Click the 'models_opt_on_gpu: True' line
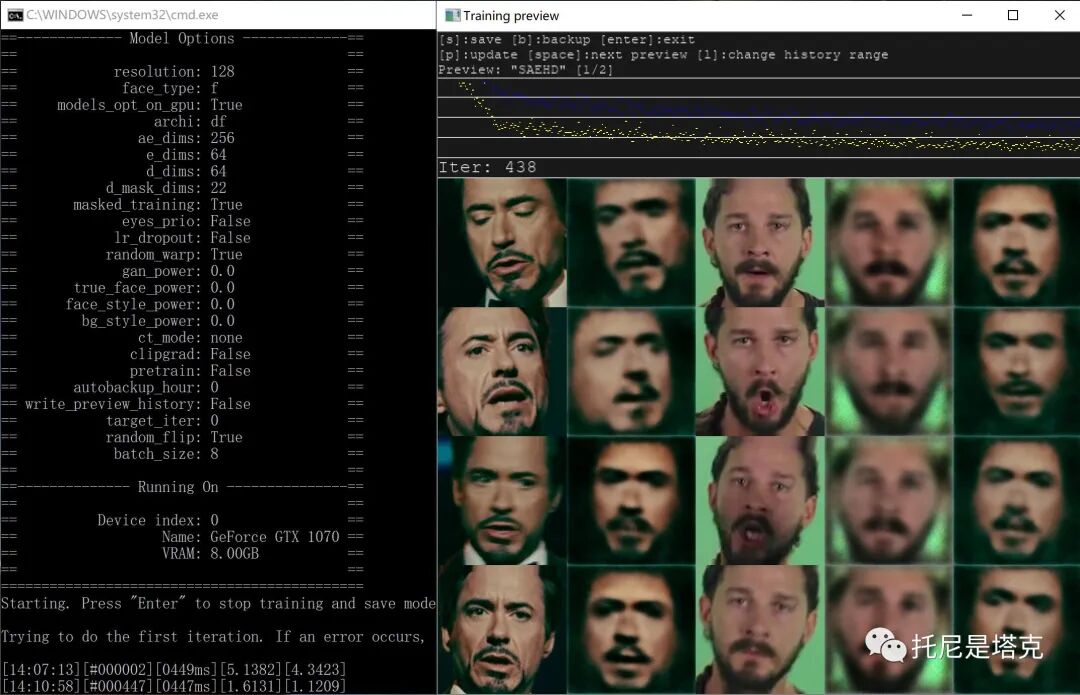This screenshot has width=1080, height=695. pos(149,105)
